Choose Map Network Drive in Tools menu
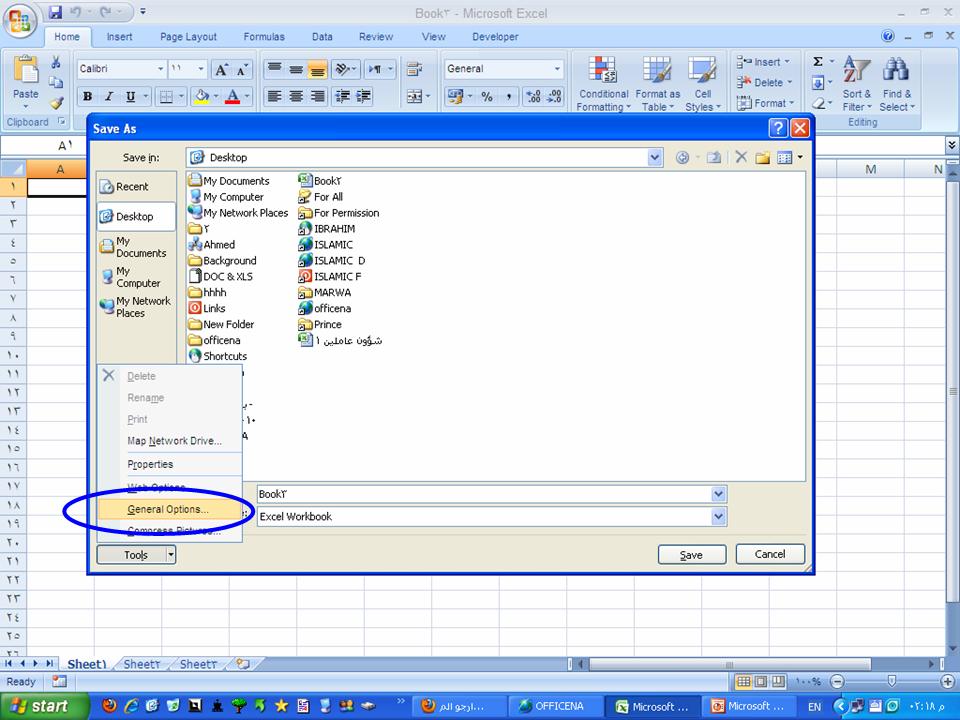The image size is (960, 720). tap(170, 441)
